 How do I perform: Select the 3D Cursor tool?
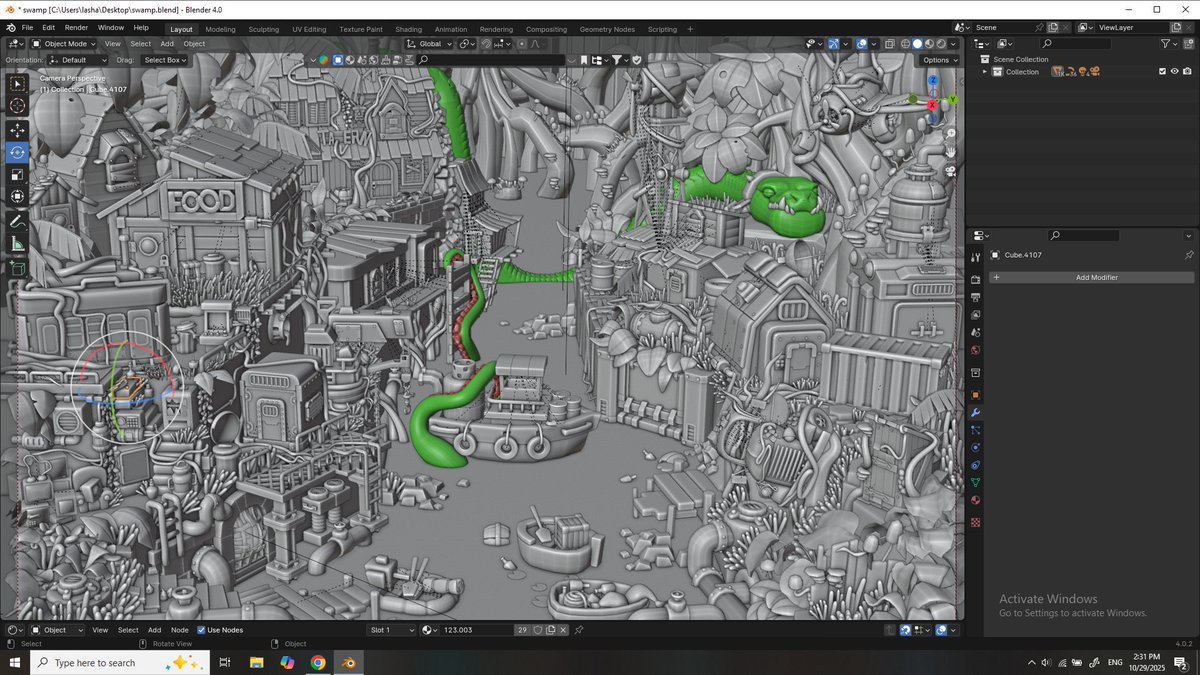(x=18, y=106)
